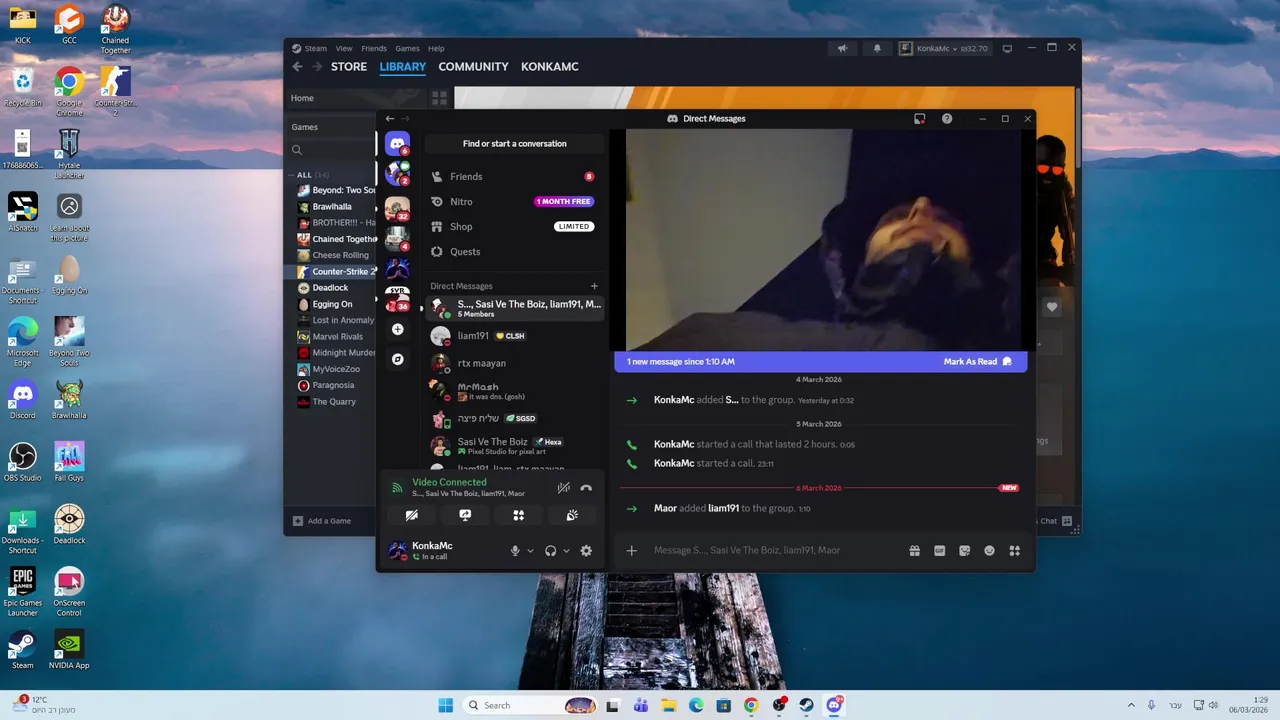Go back with Discord navigation arrow

[x=390, y=119]
